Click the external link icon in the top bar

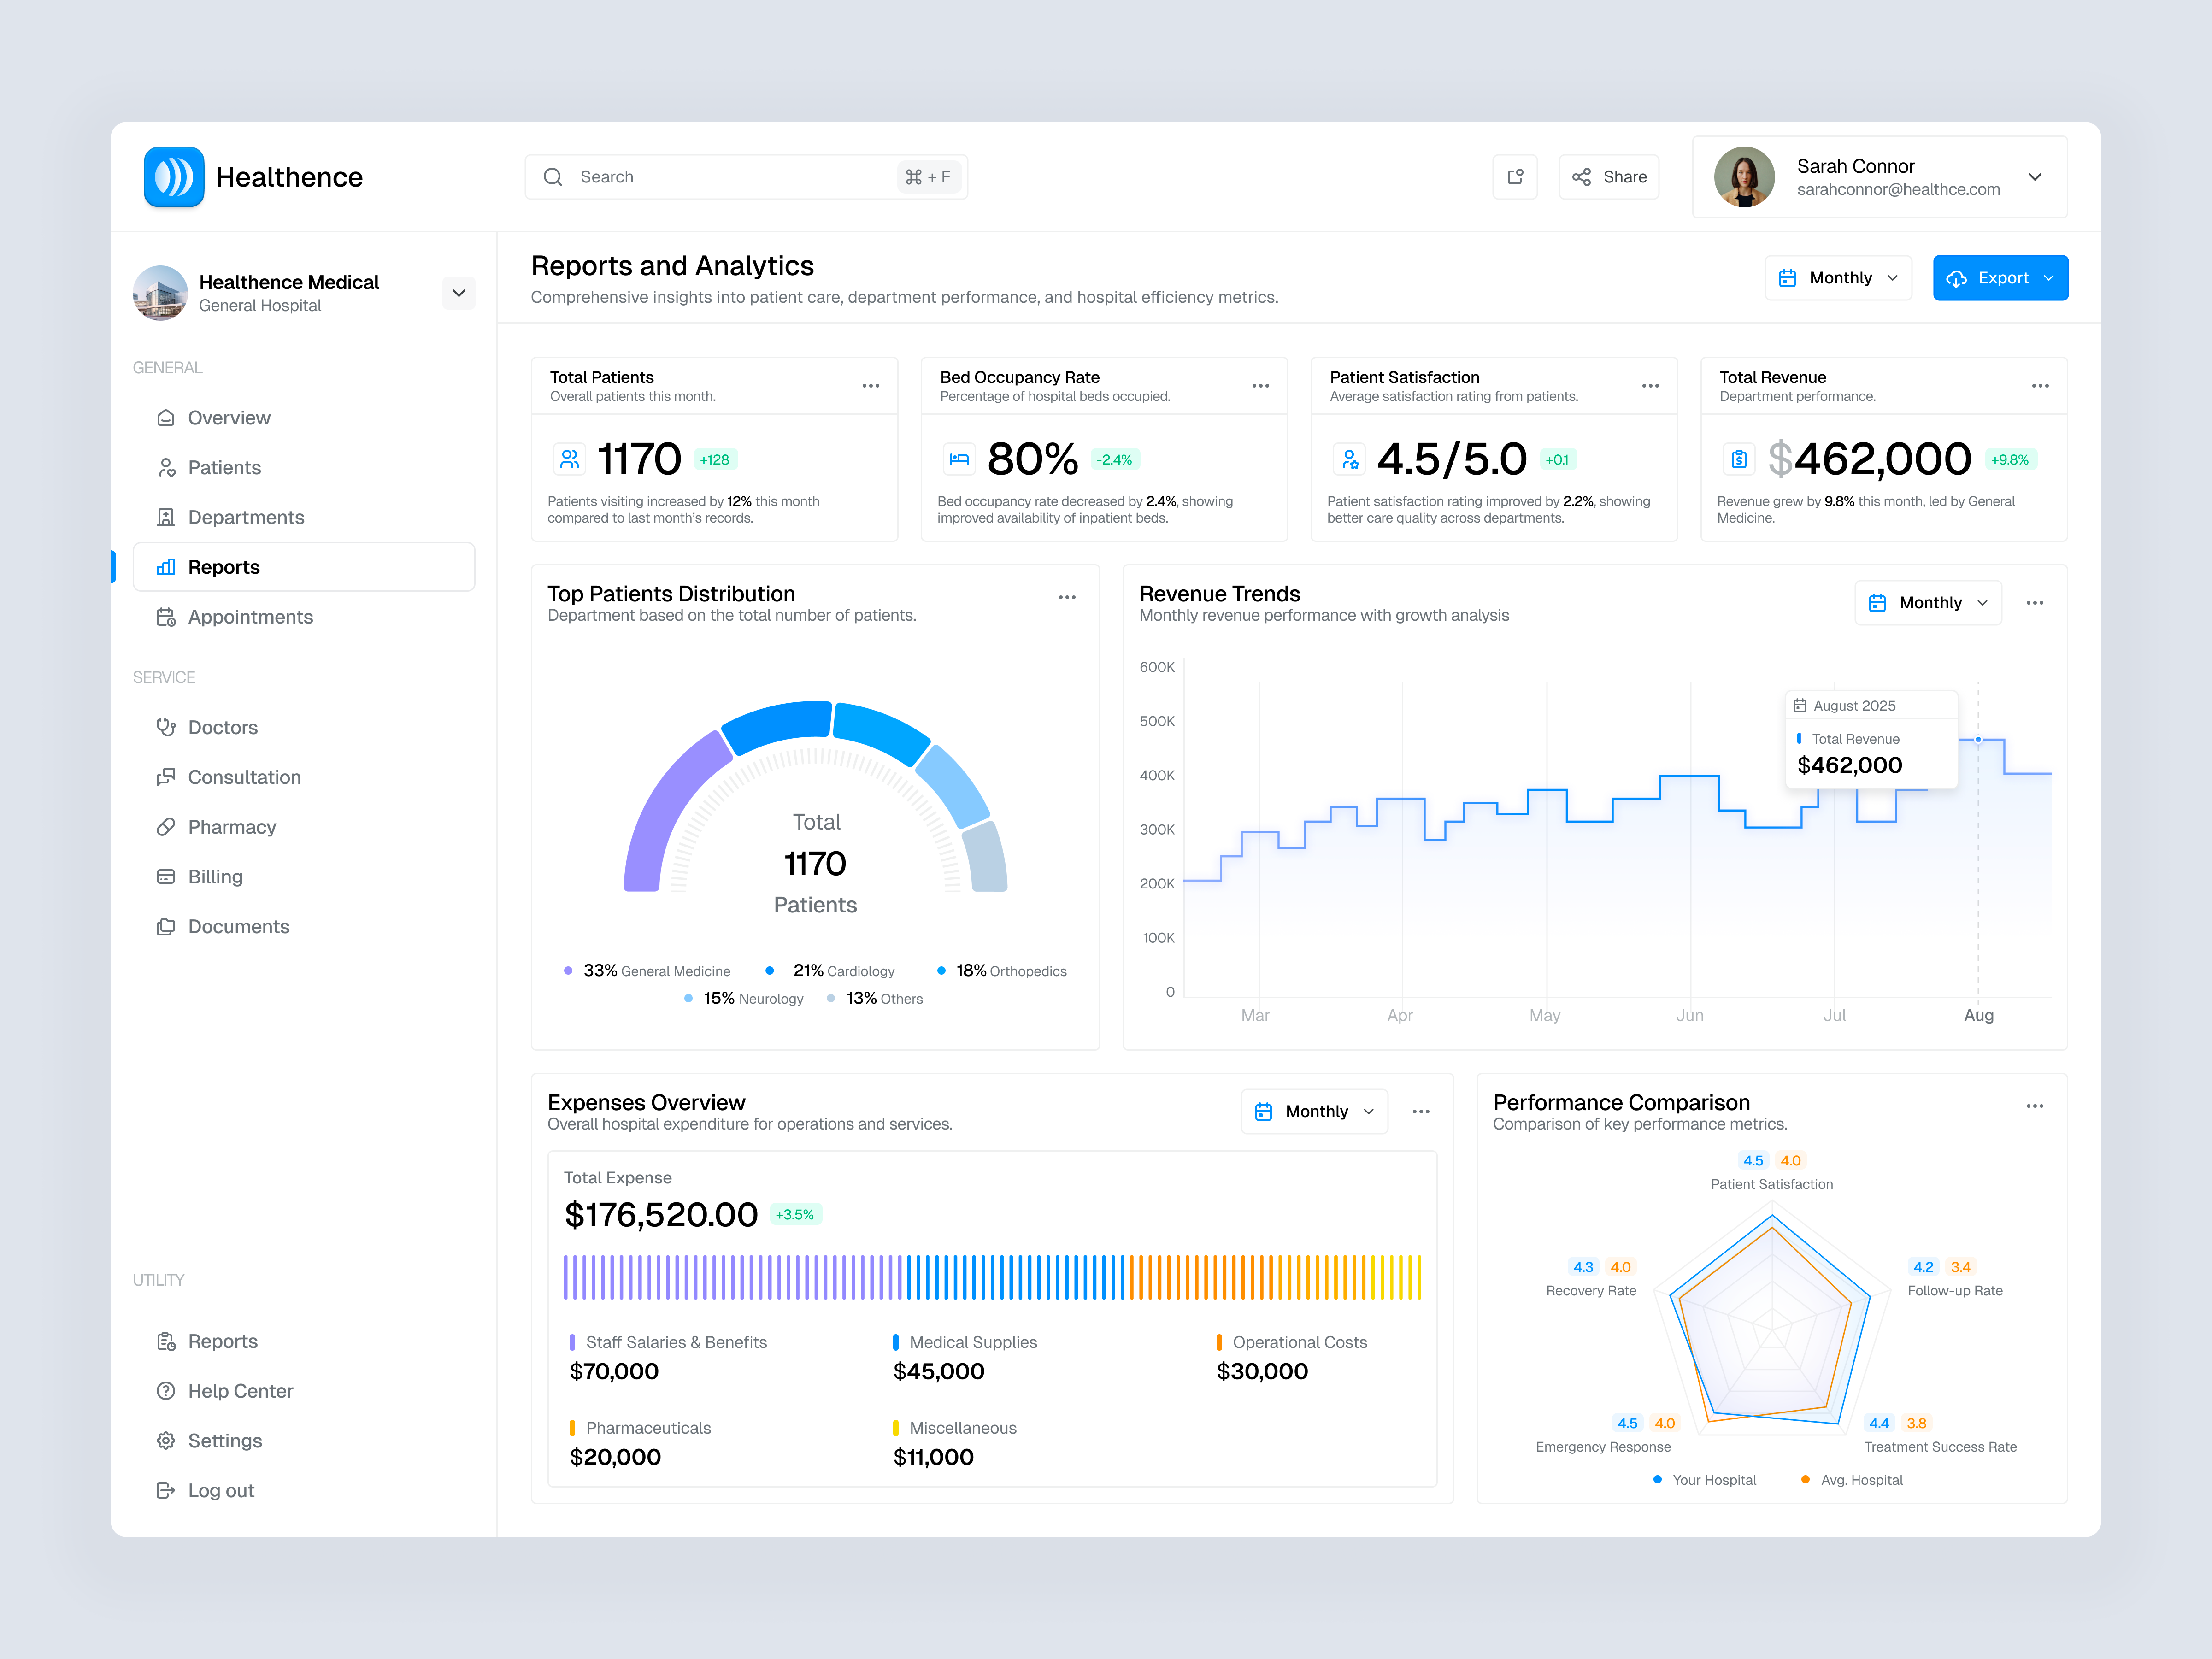pos(1515,176)
